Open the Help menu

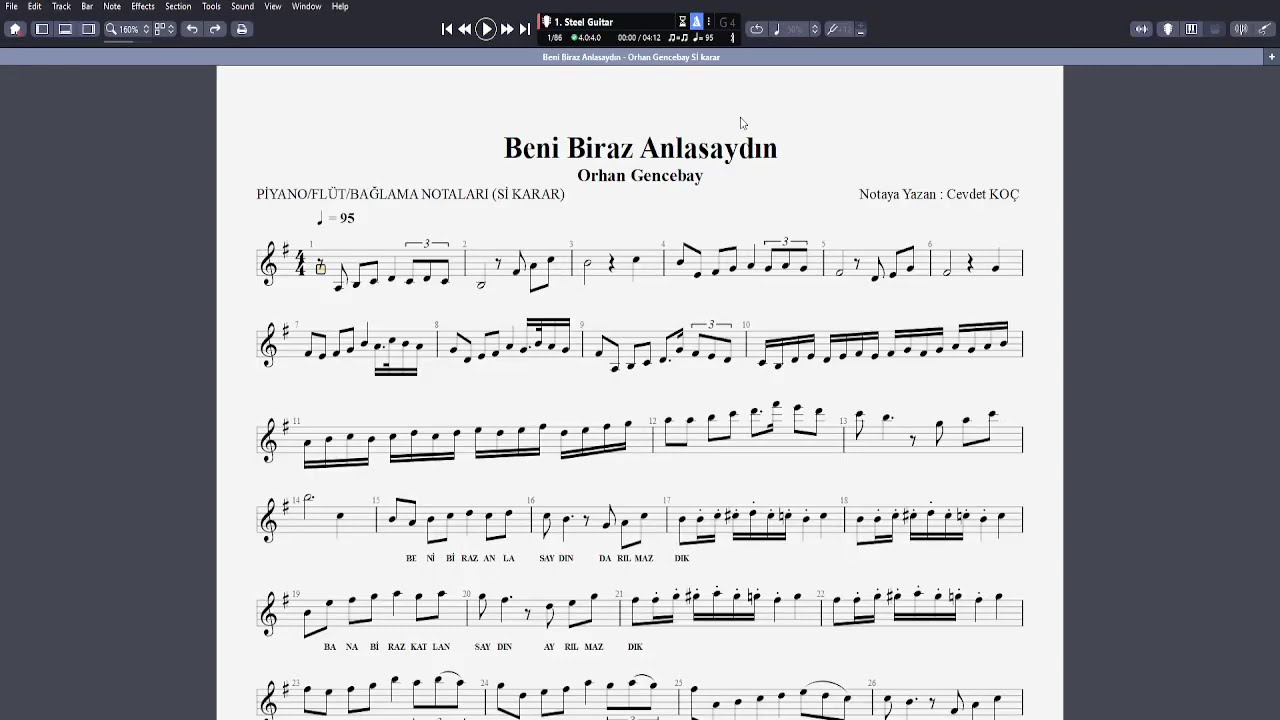(340, 6)
